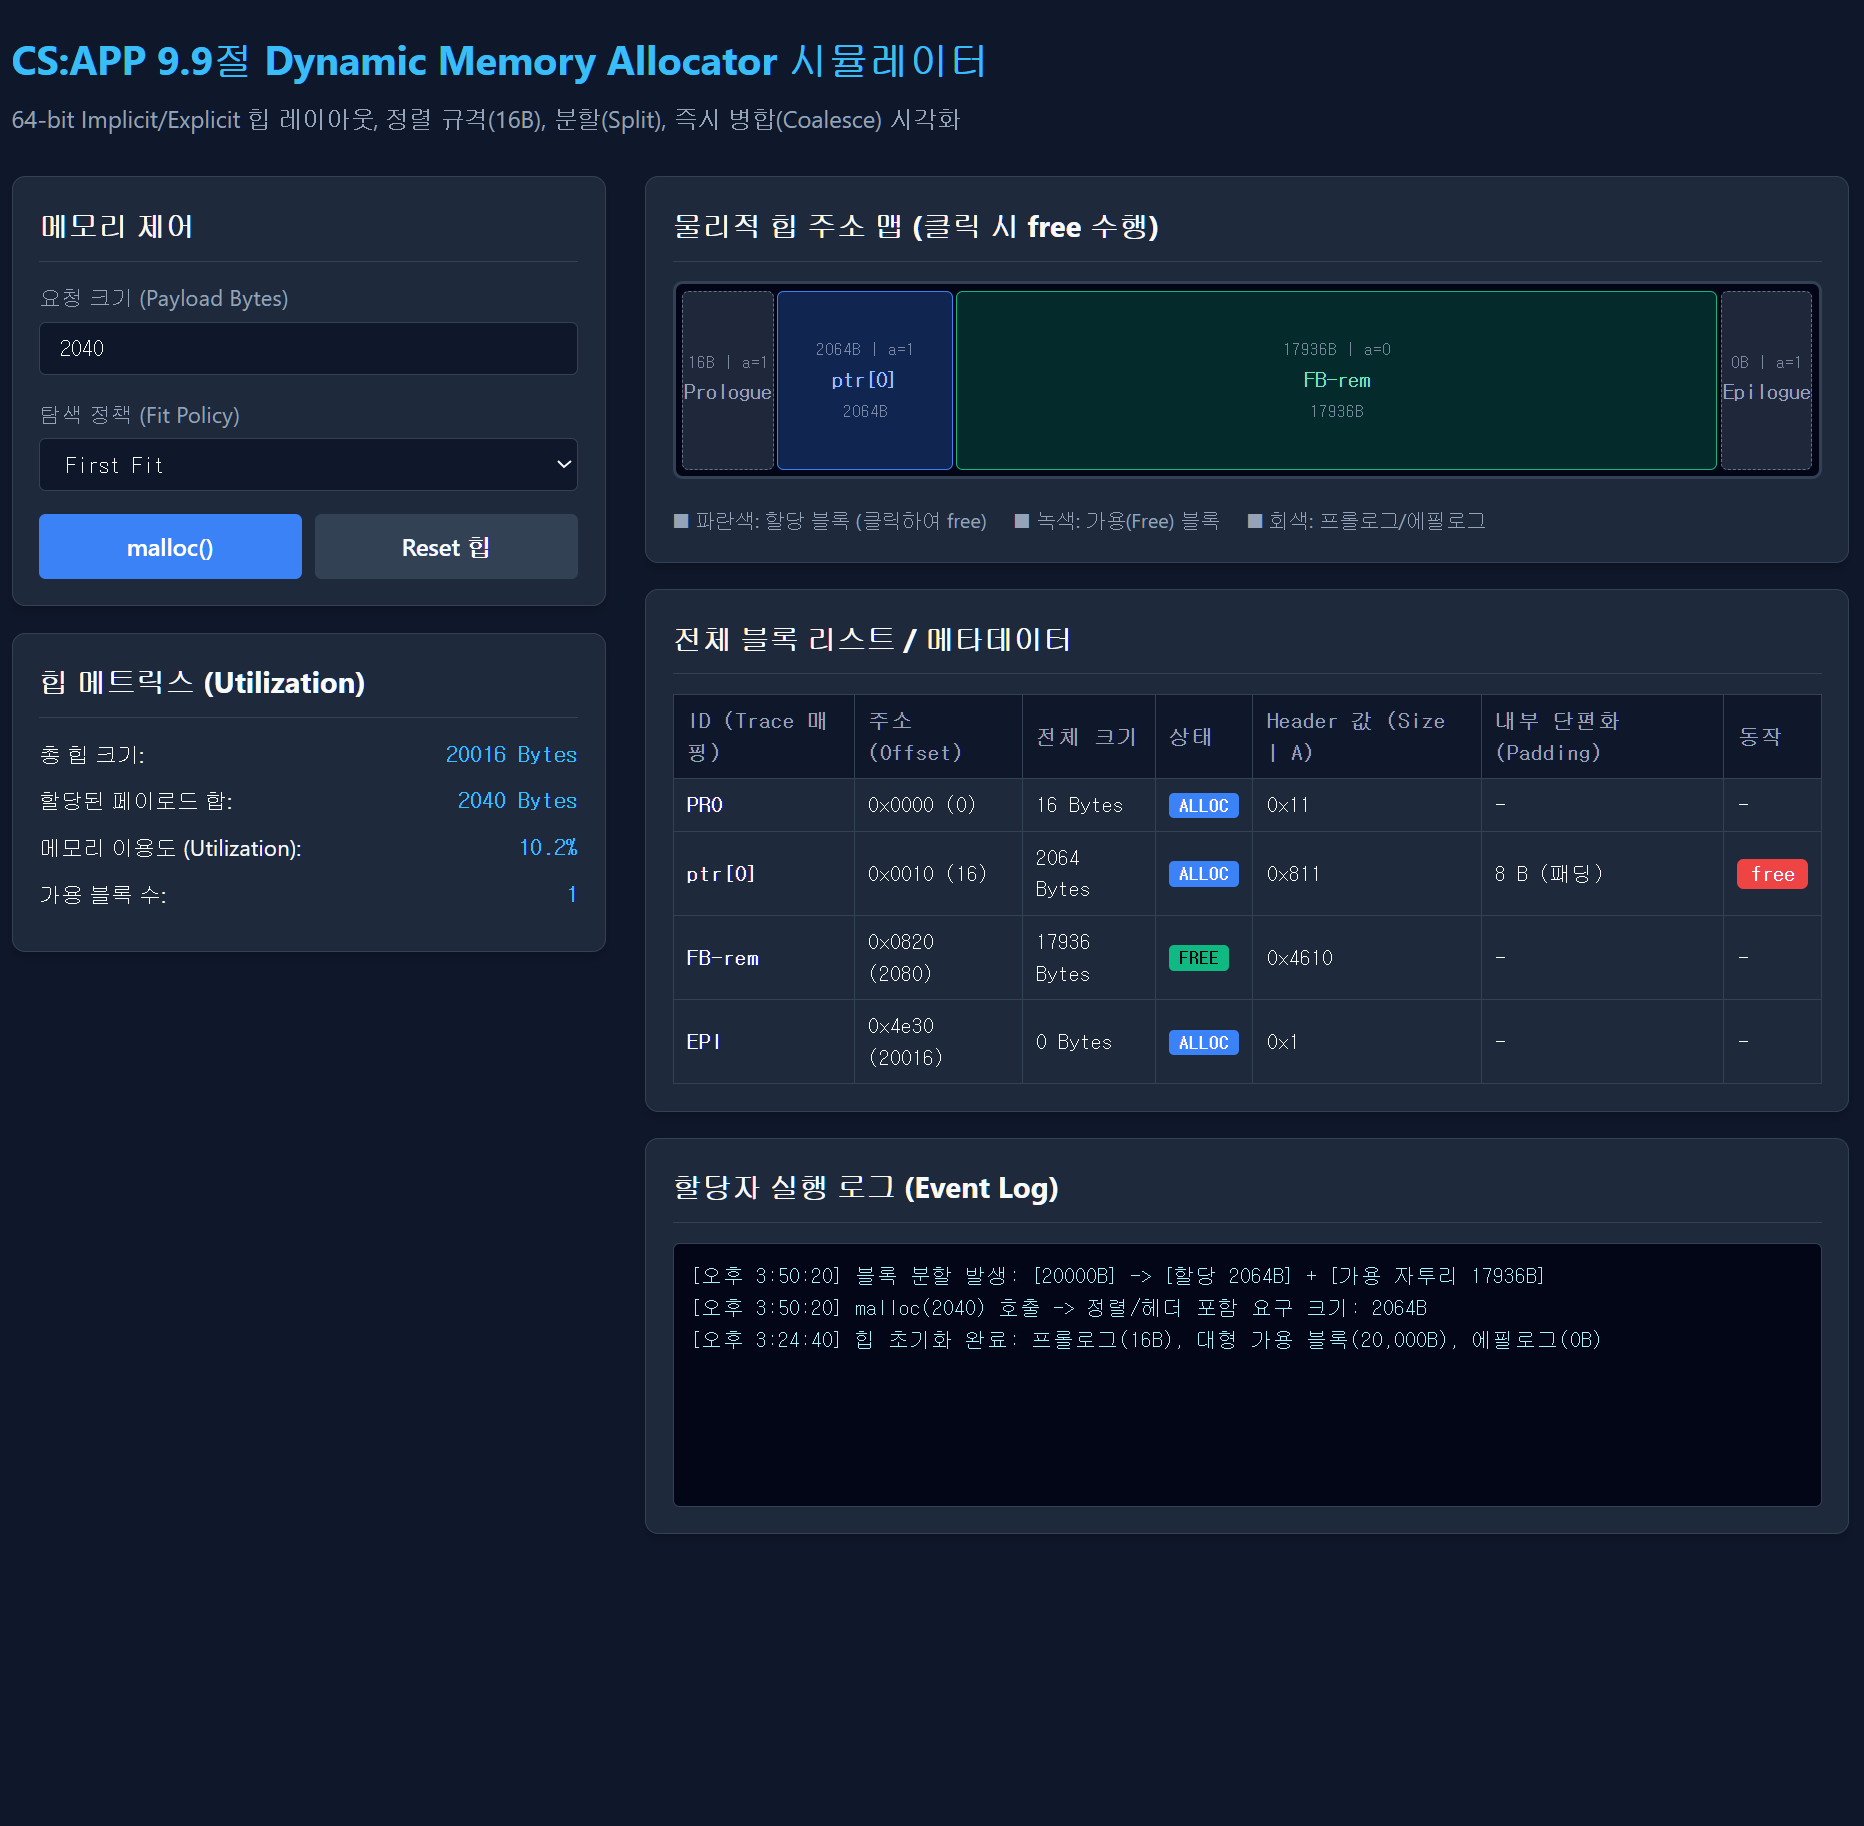Viewport: 1864px width, 1826px height.
Task: Click the Epilogue block in heap map
Action: click(1766, 380)
